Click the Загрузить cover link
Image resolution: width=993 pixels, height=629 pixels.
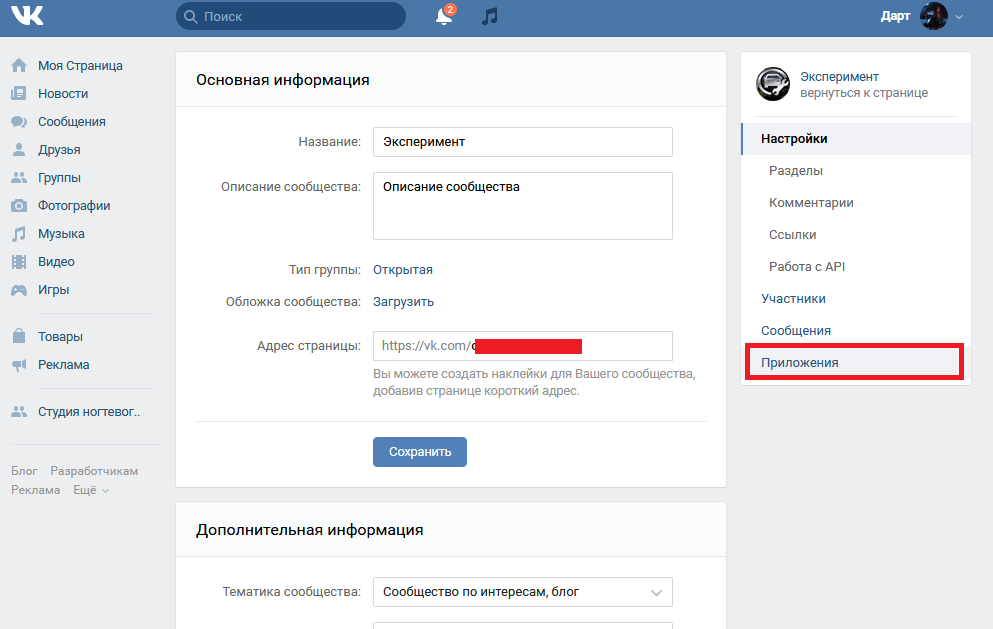[403, 302]
